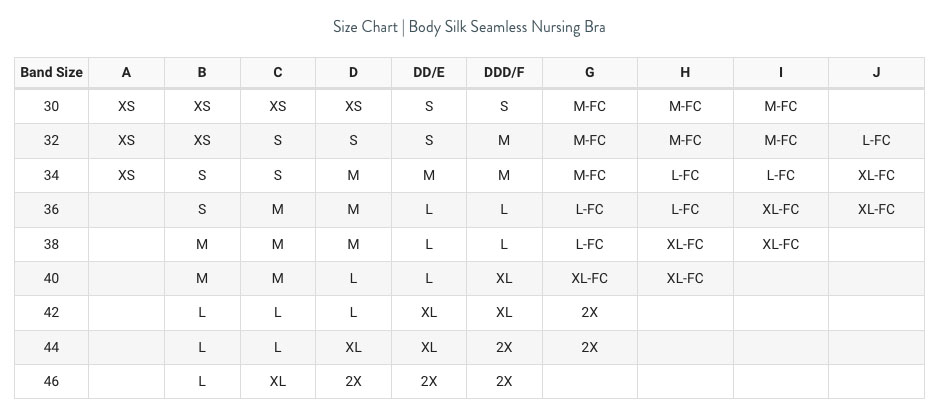This screenshot has height=411, width=939.
Task: Click the A column header
Action: pos(126,72)
